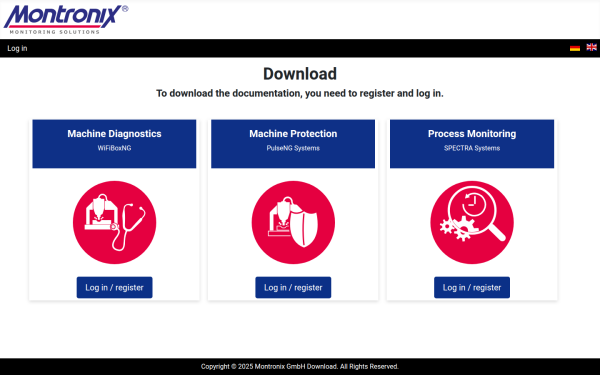The width and height of the screenshot is (600, 375).
Task: Click Log in / register under Machine Protection
Action: tap(293, 287)
